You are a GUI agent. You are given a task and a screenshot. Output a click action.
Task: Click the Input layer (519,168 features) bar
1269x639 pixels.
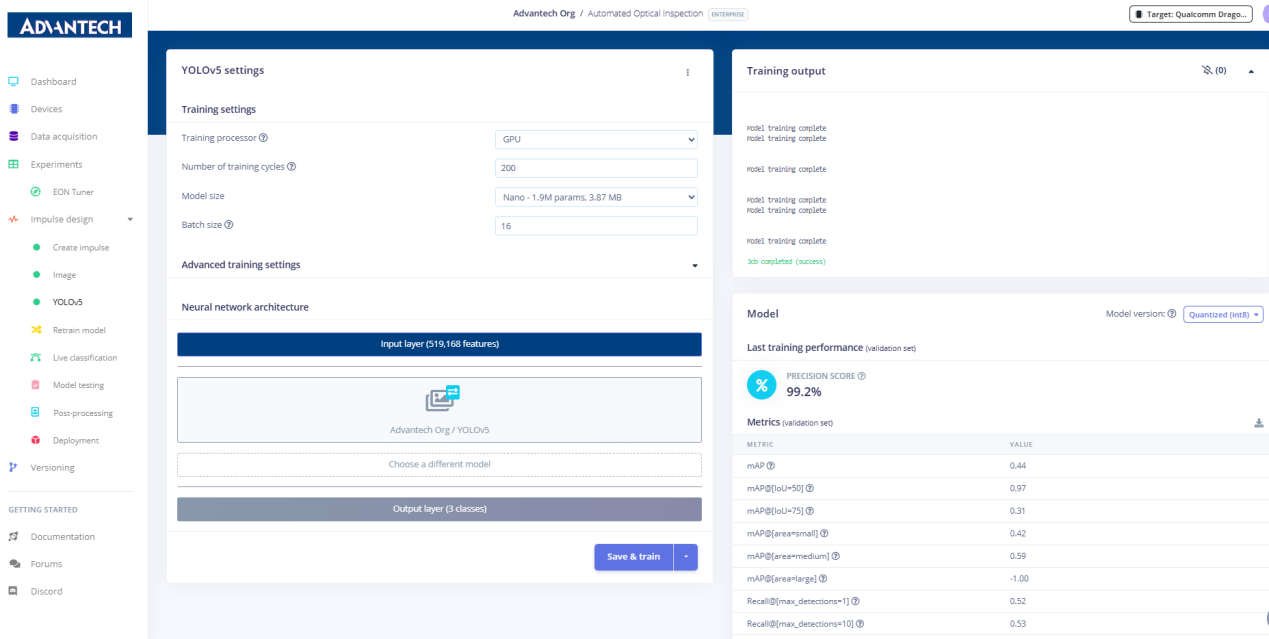point(439,344)
